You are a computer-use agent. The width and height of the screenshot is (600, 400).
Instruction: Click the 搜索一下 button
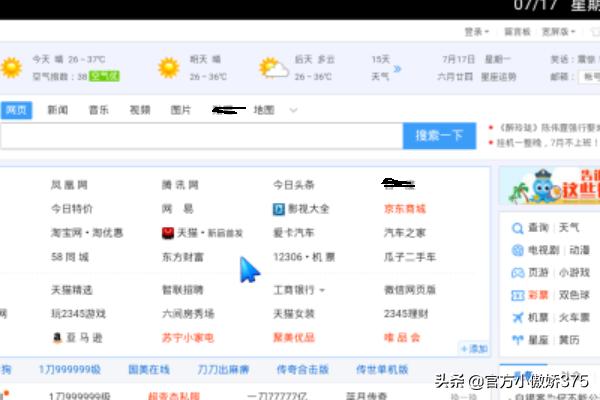[x=439, y=136]
